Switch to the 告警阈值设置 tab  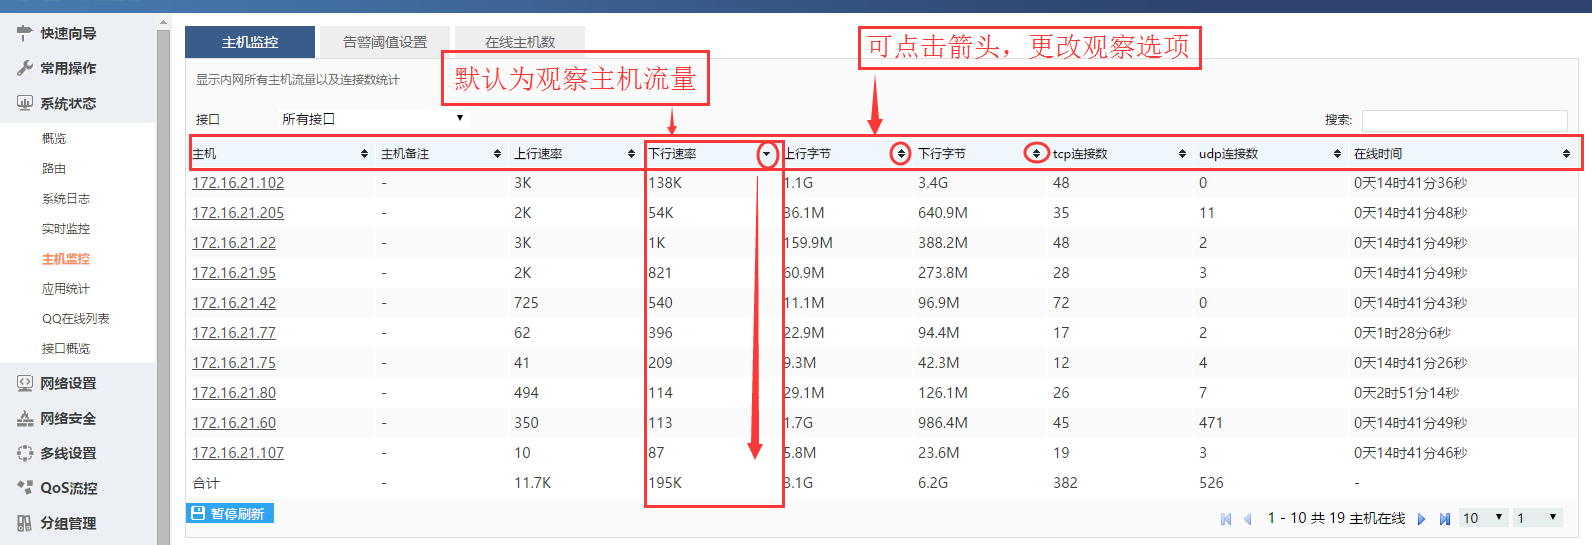coord(384,42)
